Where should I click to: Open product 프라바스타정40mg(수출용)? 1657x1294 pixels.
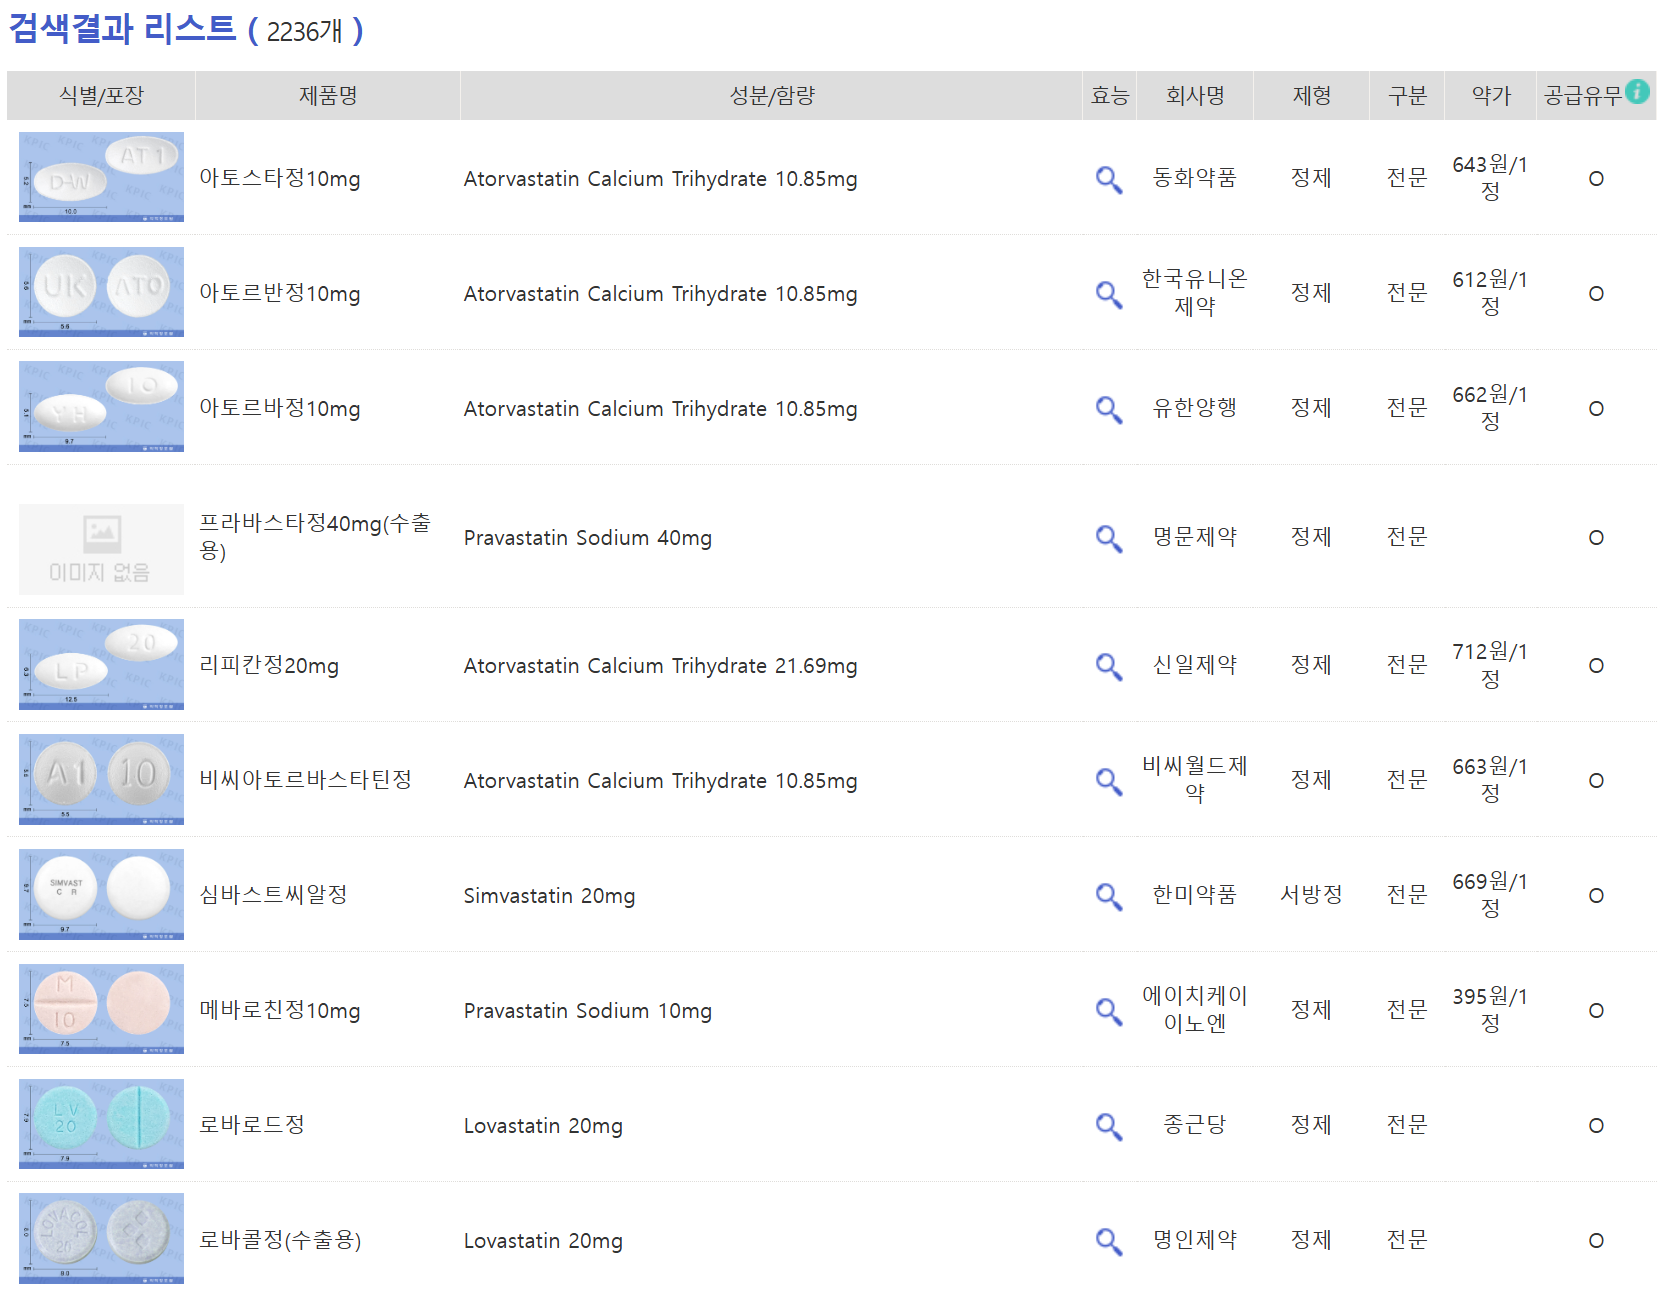(x=315, y=537)
